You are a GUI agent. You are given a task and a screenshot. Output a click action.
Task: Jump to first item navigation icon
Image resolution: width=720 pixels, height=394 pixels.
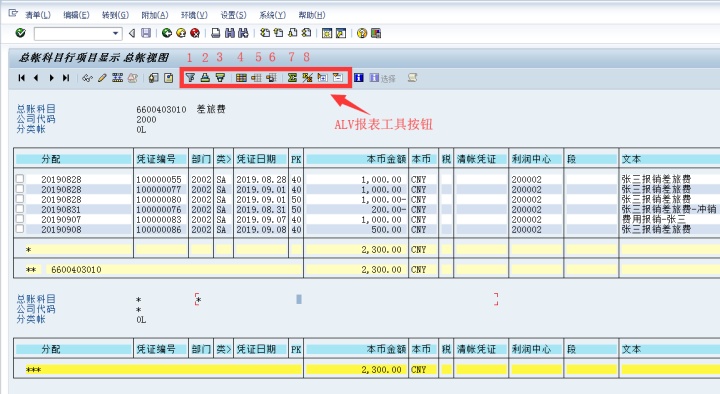point(21,78)
